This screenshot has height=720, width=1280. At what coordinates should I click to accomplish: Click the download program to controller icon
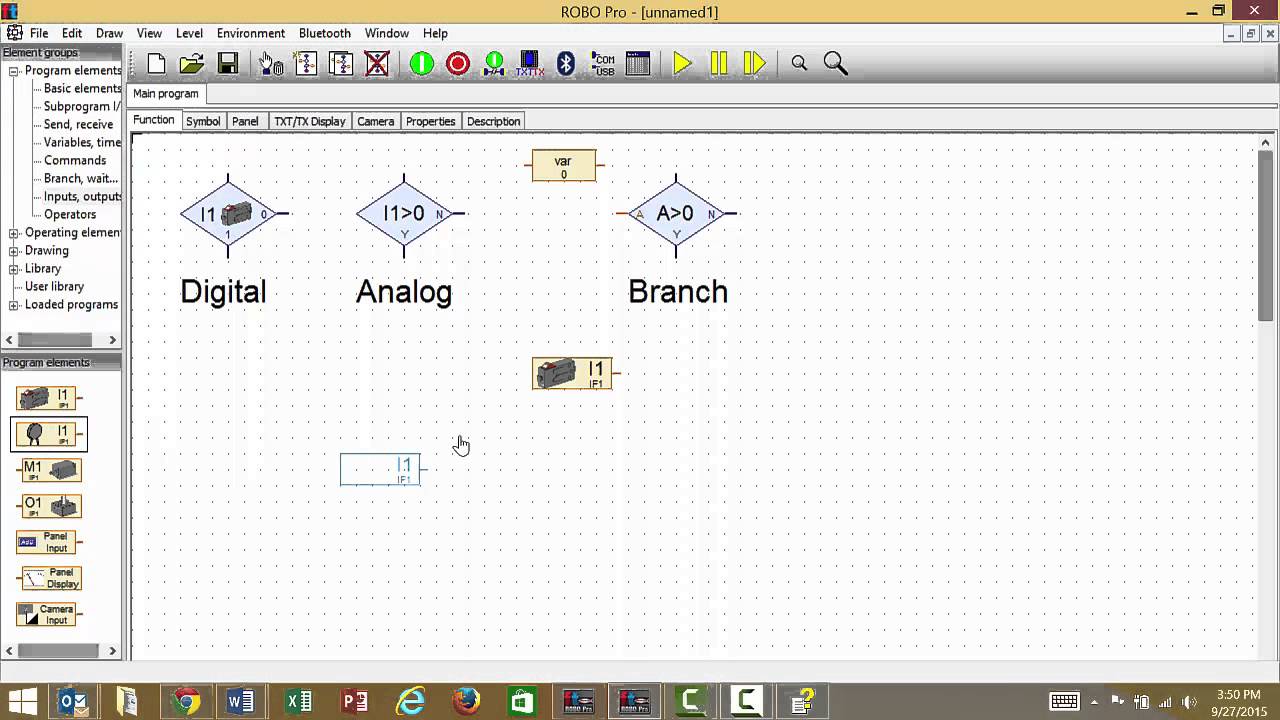(x=494, y=64)
